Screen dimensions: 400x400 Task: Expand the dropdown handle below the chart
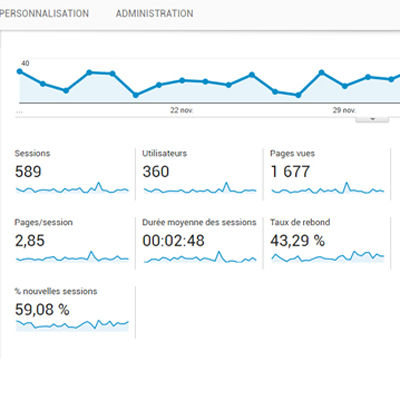coord(372,118)
